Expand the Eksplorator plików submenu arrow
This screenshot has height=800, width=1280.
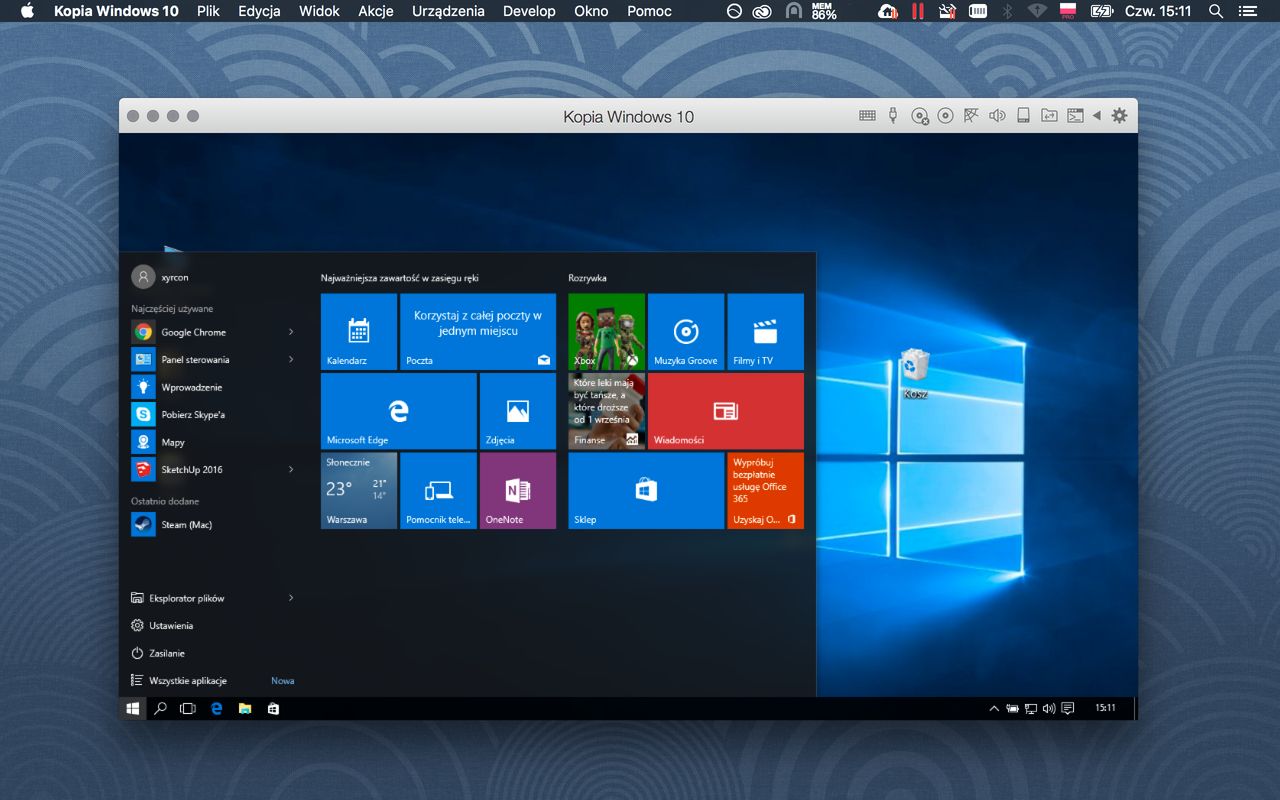291,598
